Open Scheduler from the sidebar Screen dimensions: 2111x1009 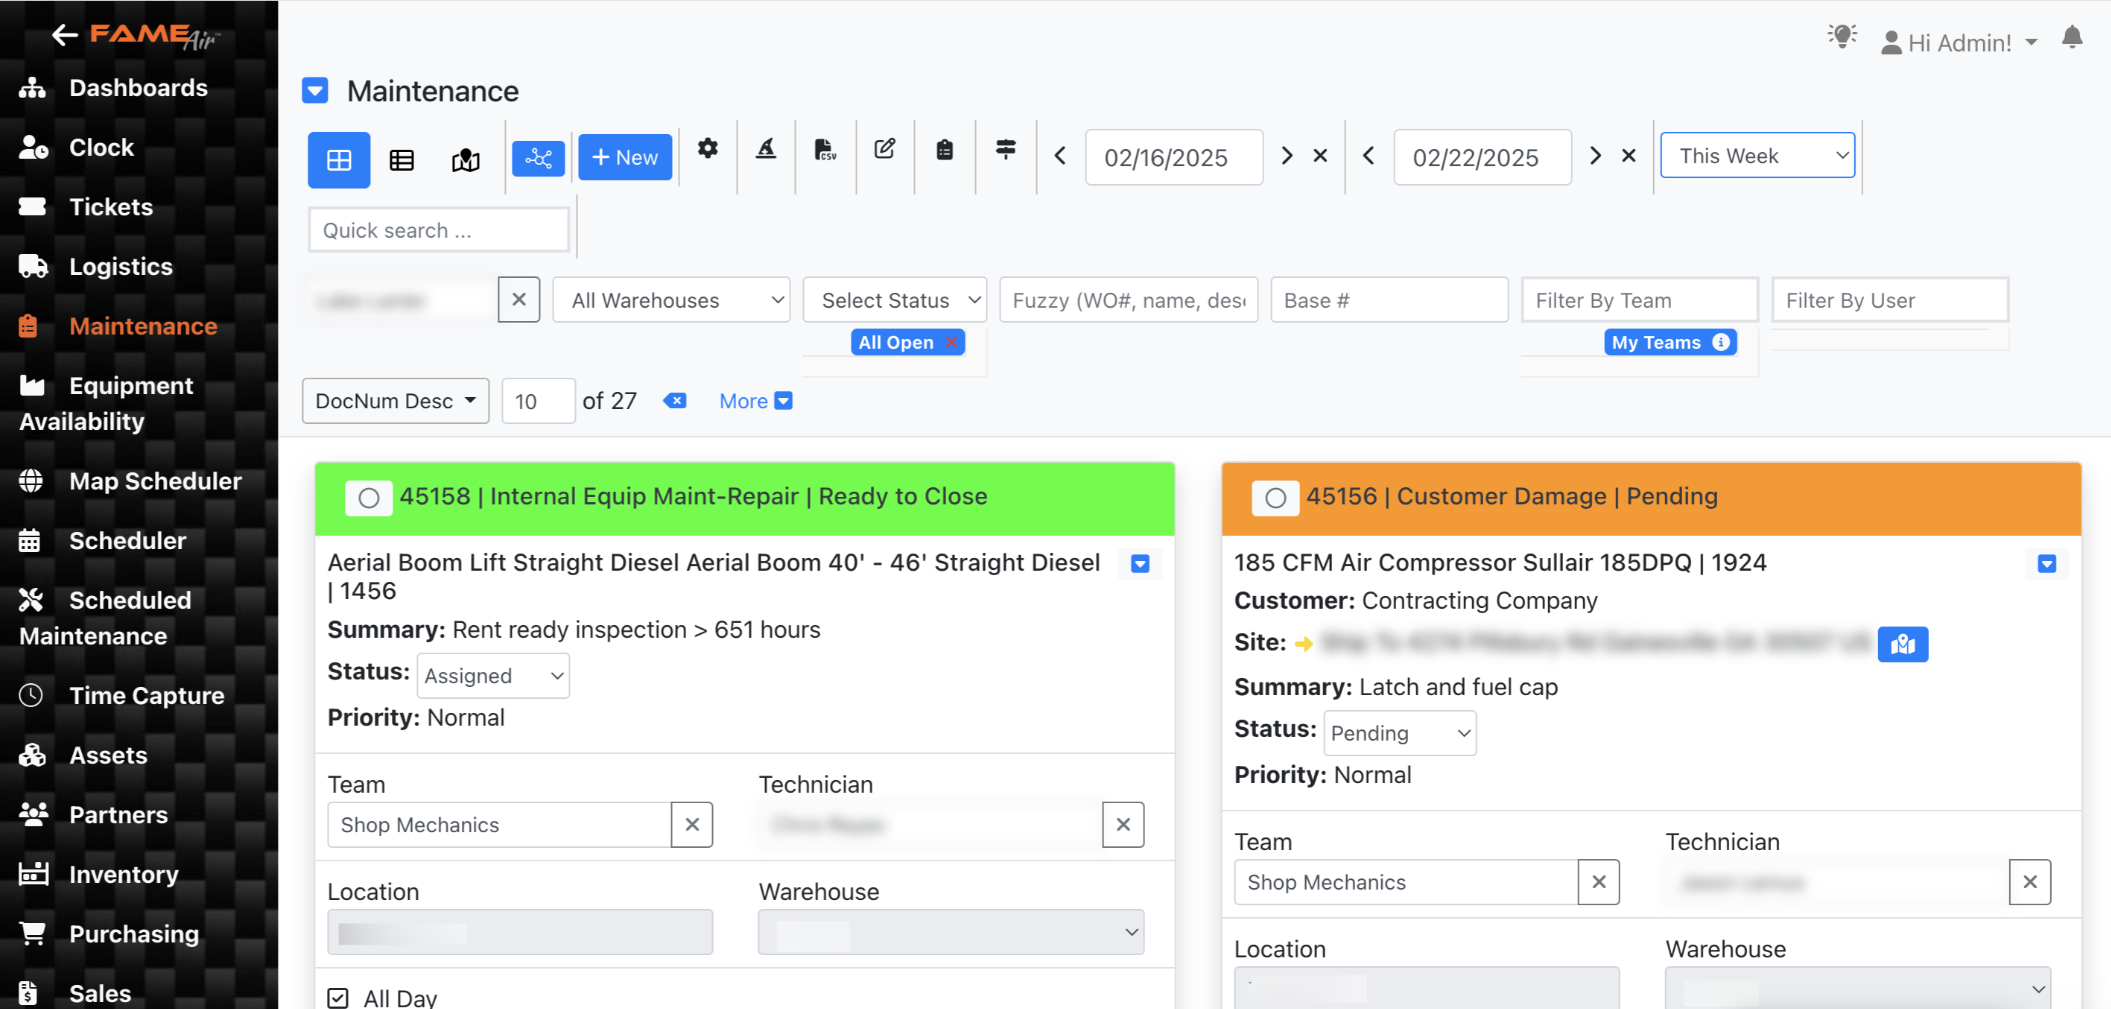[127, 541]
